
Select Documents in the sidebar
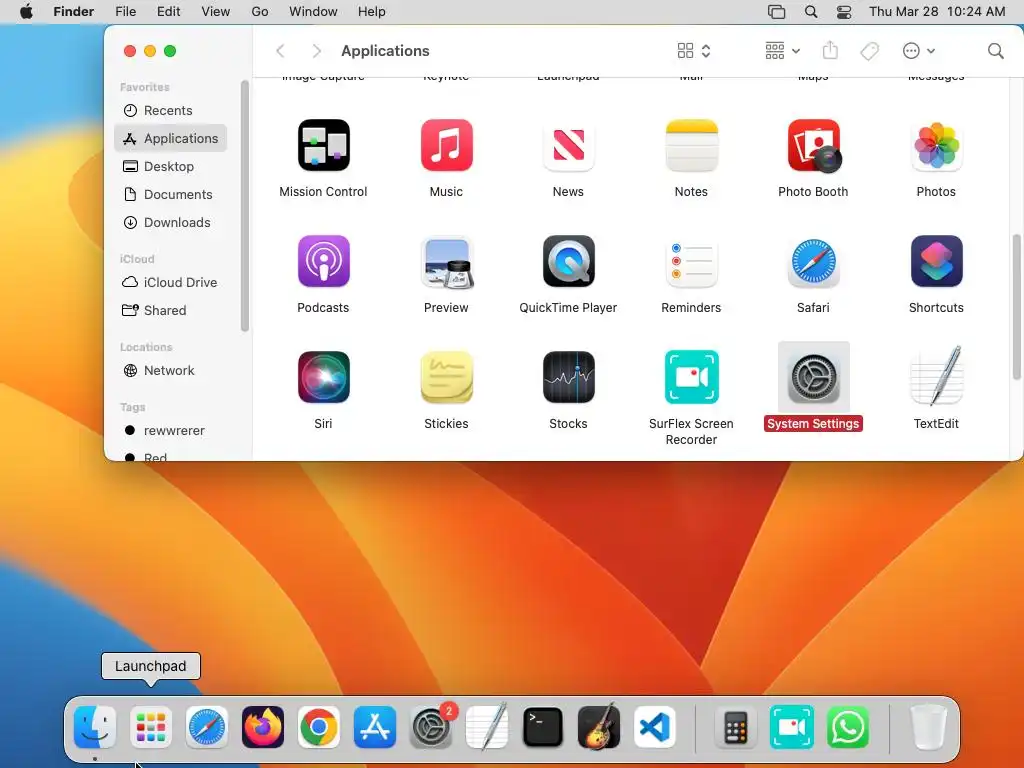click(170, 195)
